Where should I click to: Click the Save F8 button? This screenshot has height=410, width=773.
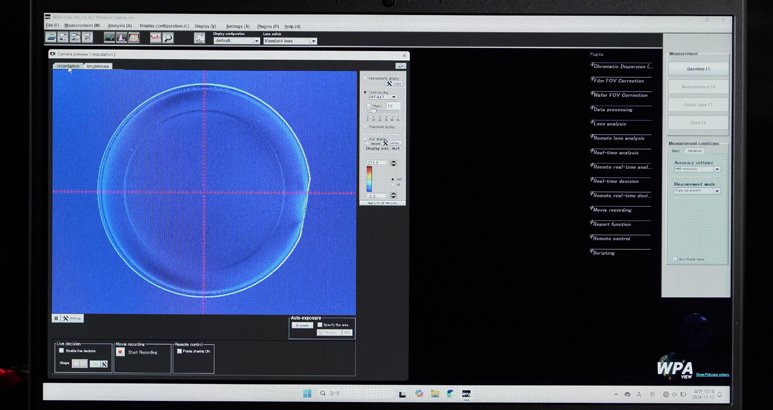tap(698, 122)
